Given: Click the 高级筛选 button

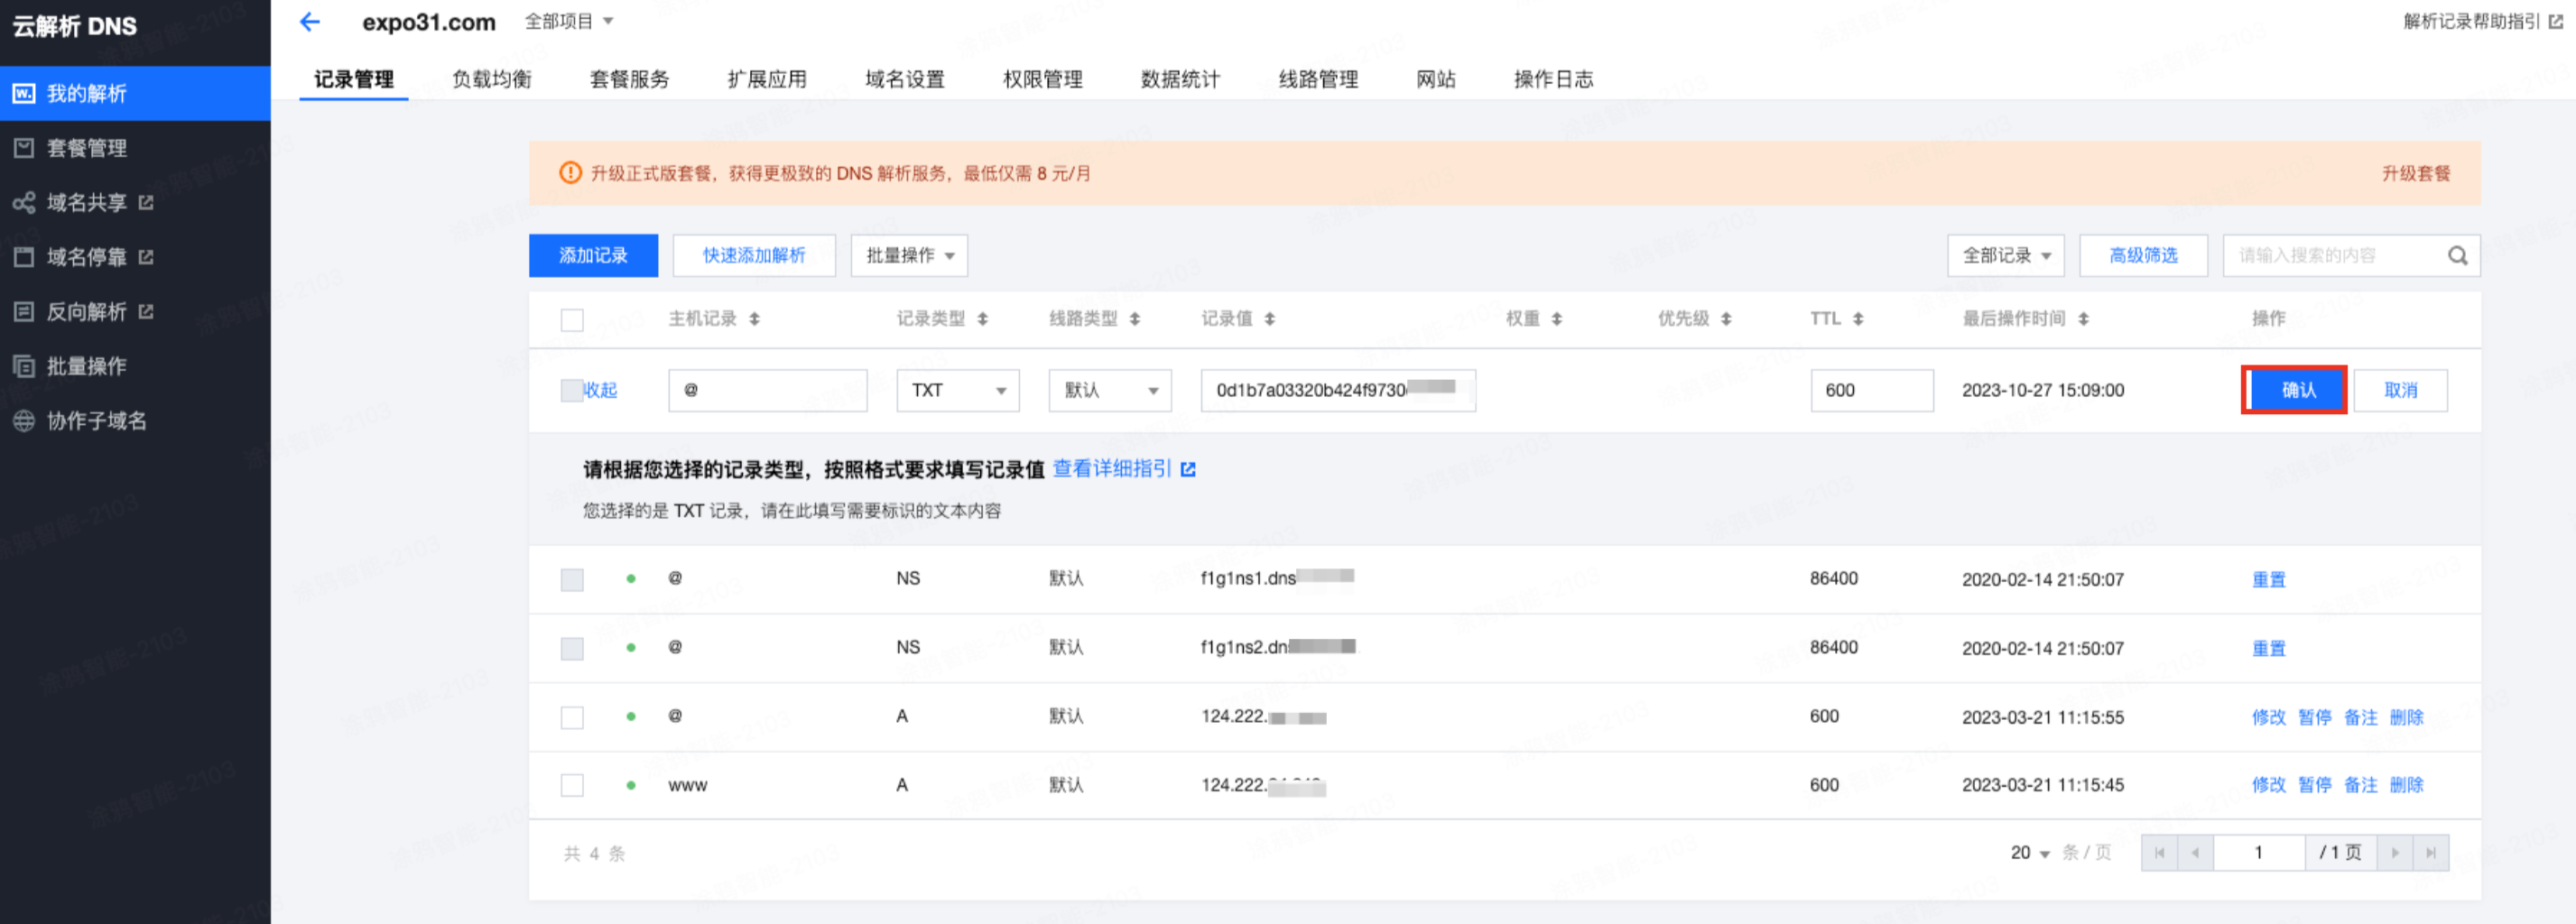Looking at the screenshot, I should coord(2143,255).
